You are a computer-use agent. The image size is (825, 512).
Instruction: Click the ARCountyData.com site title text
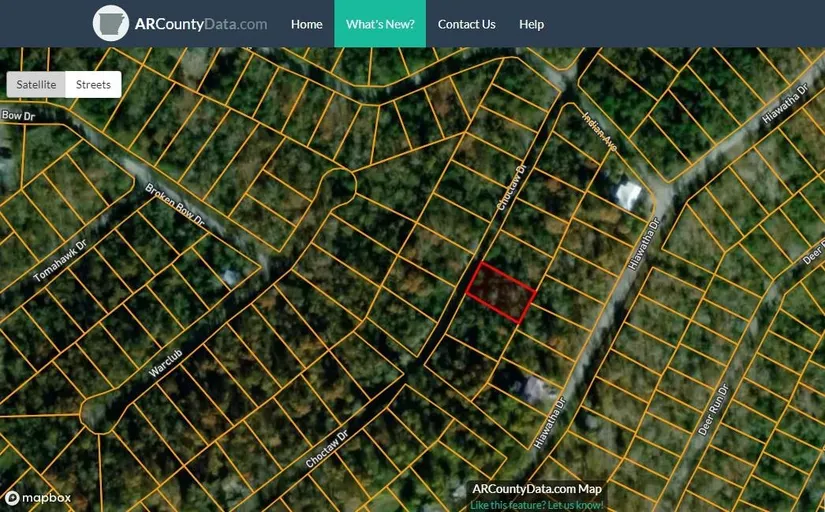[x=201, y=24]
